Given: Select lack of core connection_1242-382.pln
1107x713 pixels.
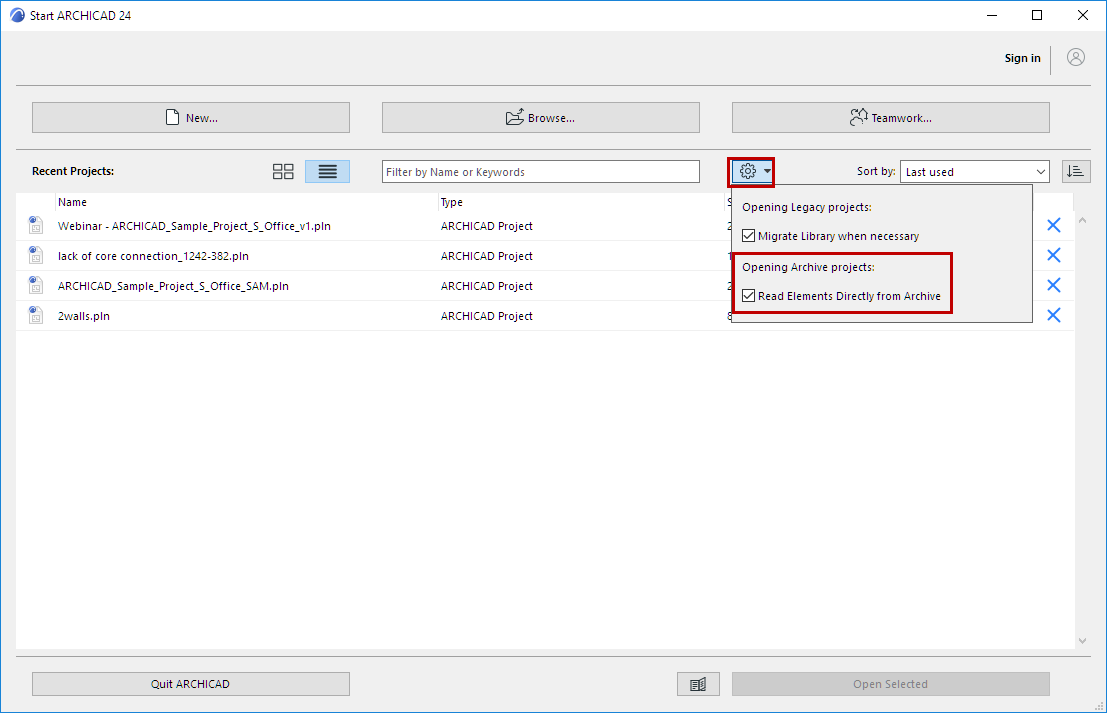Looking at the screenshot, I should point(153,256).
